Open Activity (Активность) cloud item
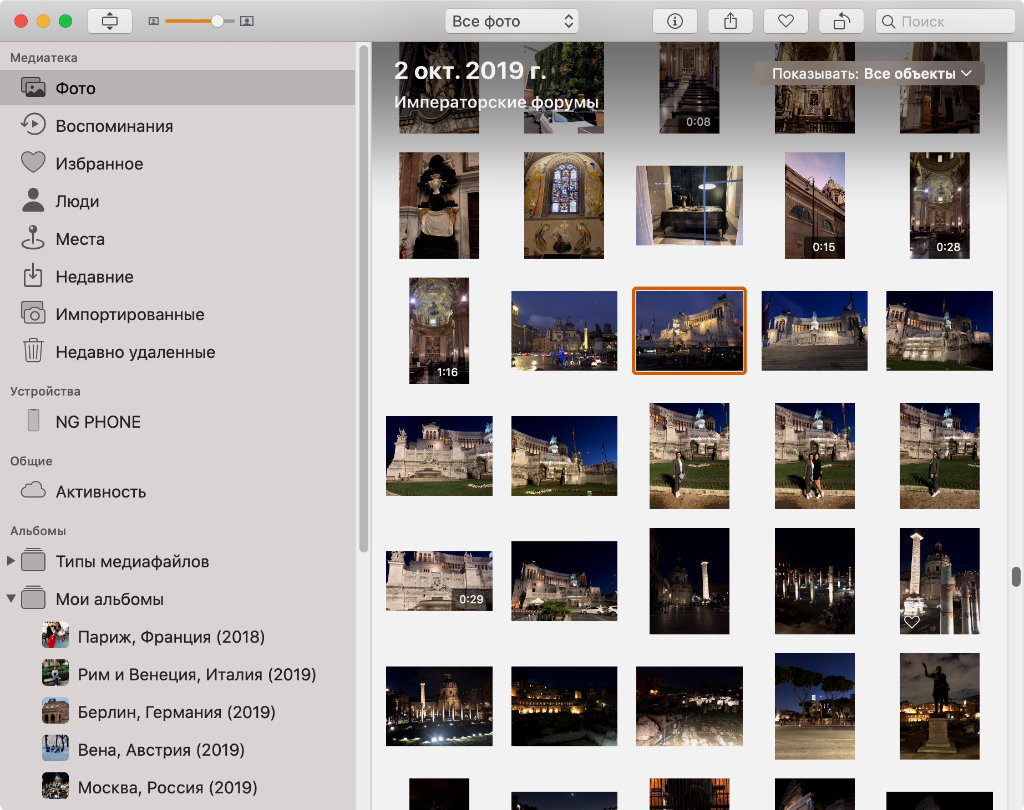Viewport: 1024px width, 810px height. [x=101, y=492]
